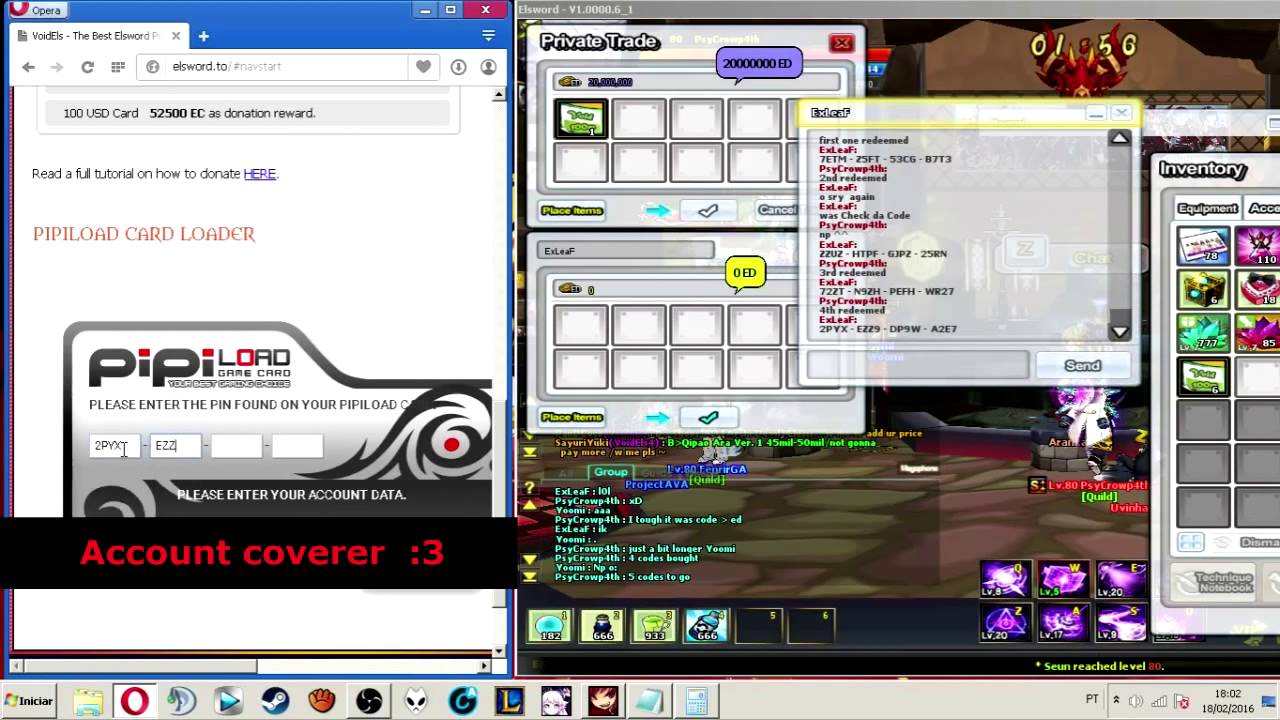Select the green crystal item count 777
This screenshot has height=720, width=1280.
[x=1203, y=332]
